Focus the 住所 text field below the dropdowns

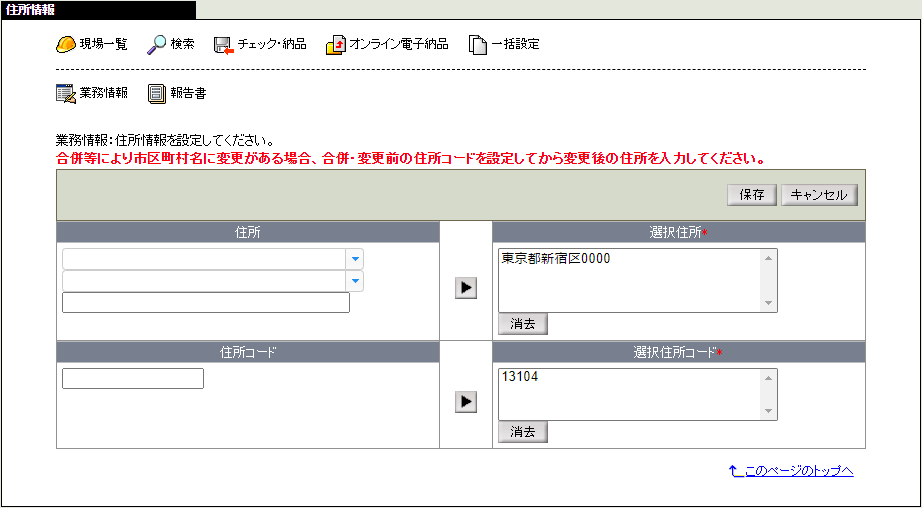[206, 302]
